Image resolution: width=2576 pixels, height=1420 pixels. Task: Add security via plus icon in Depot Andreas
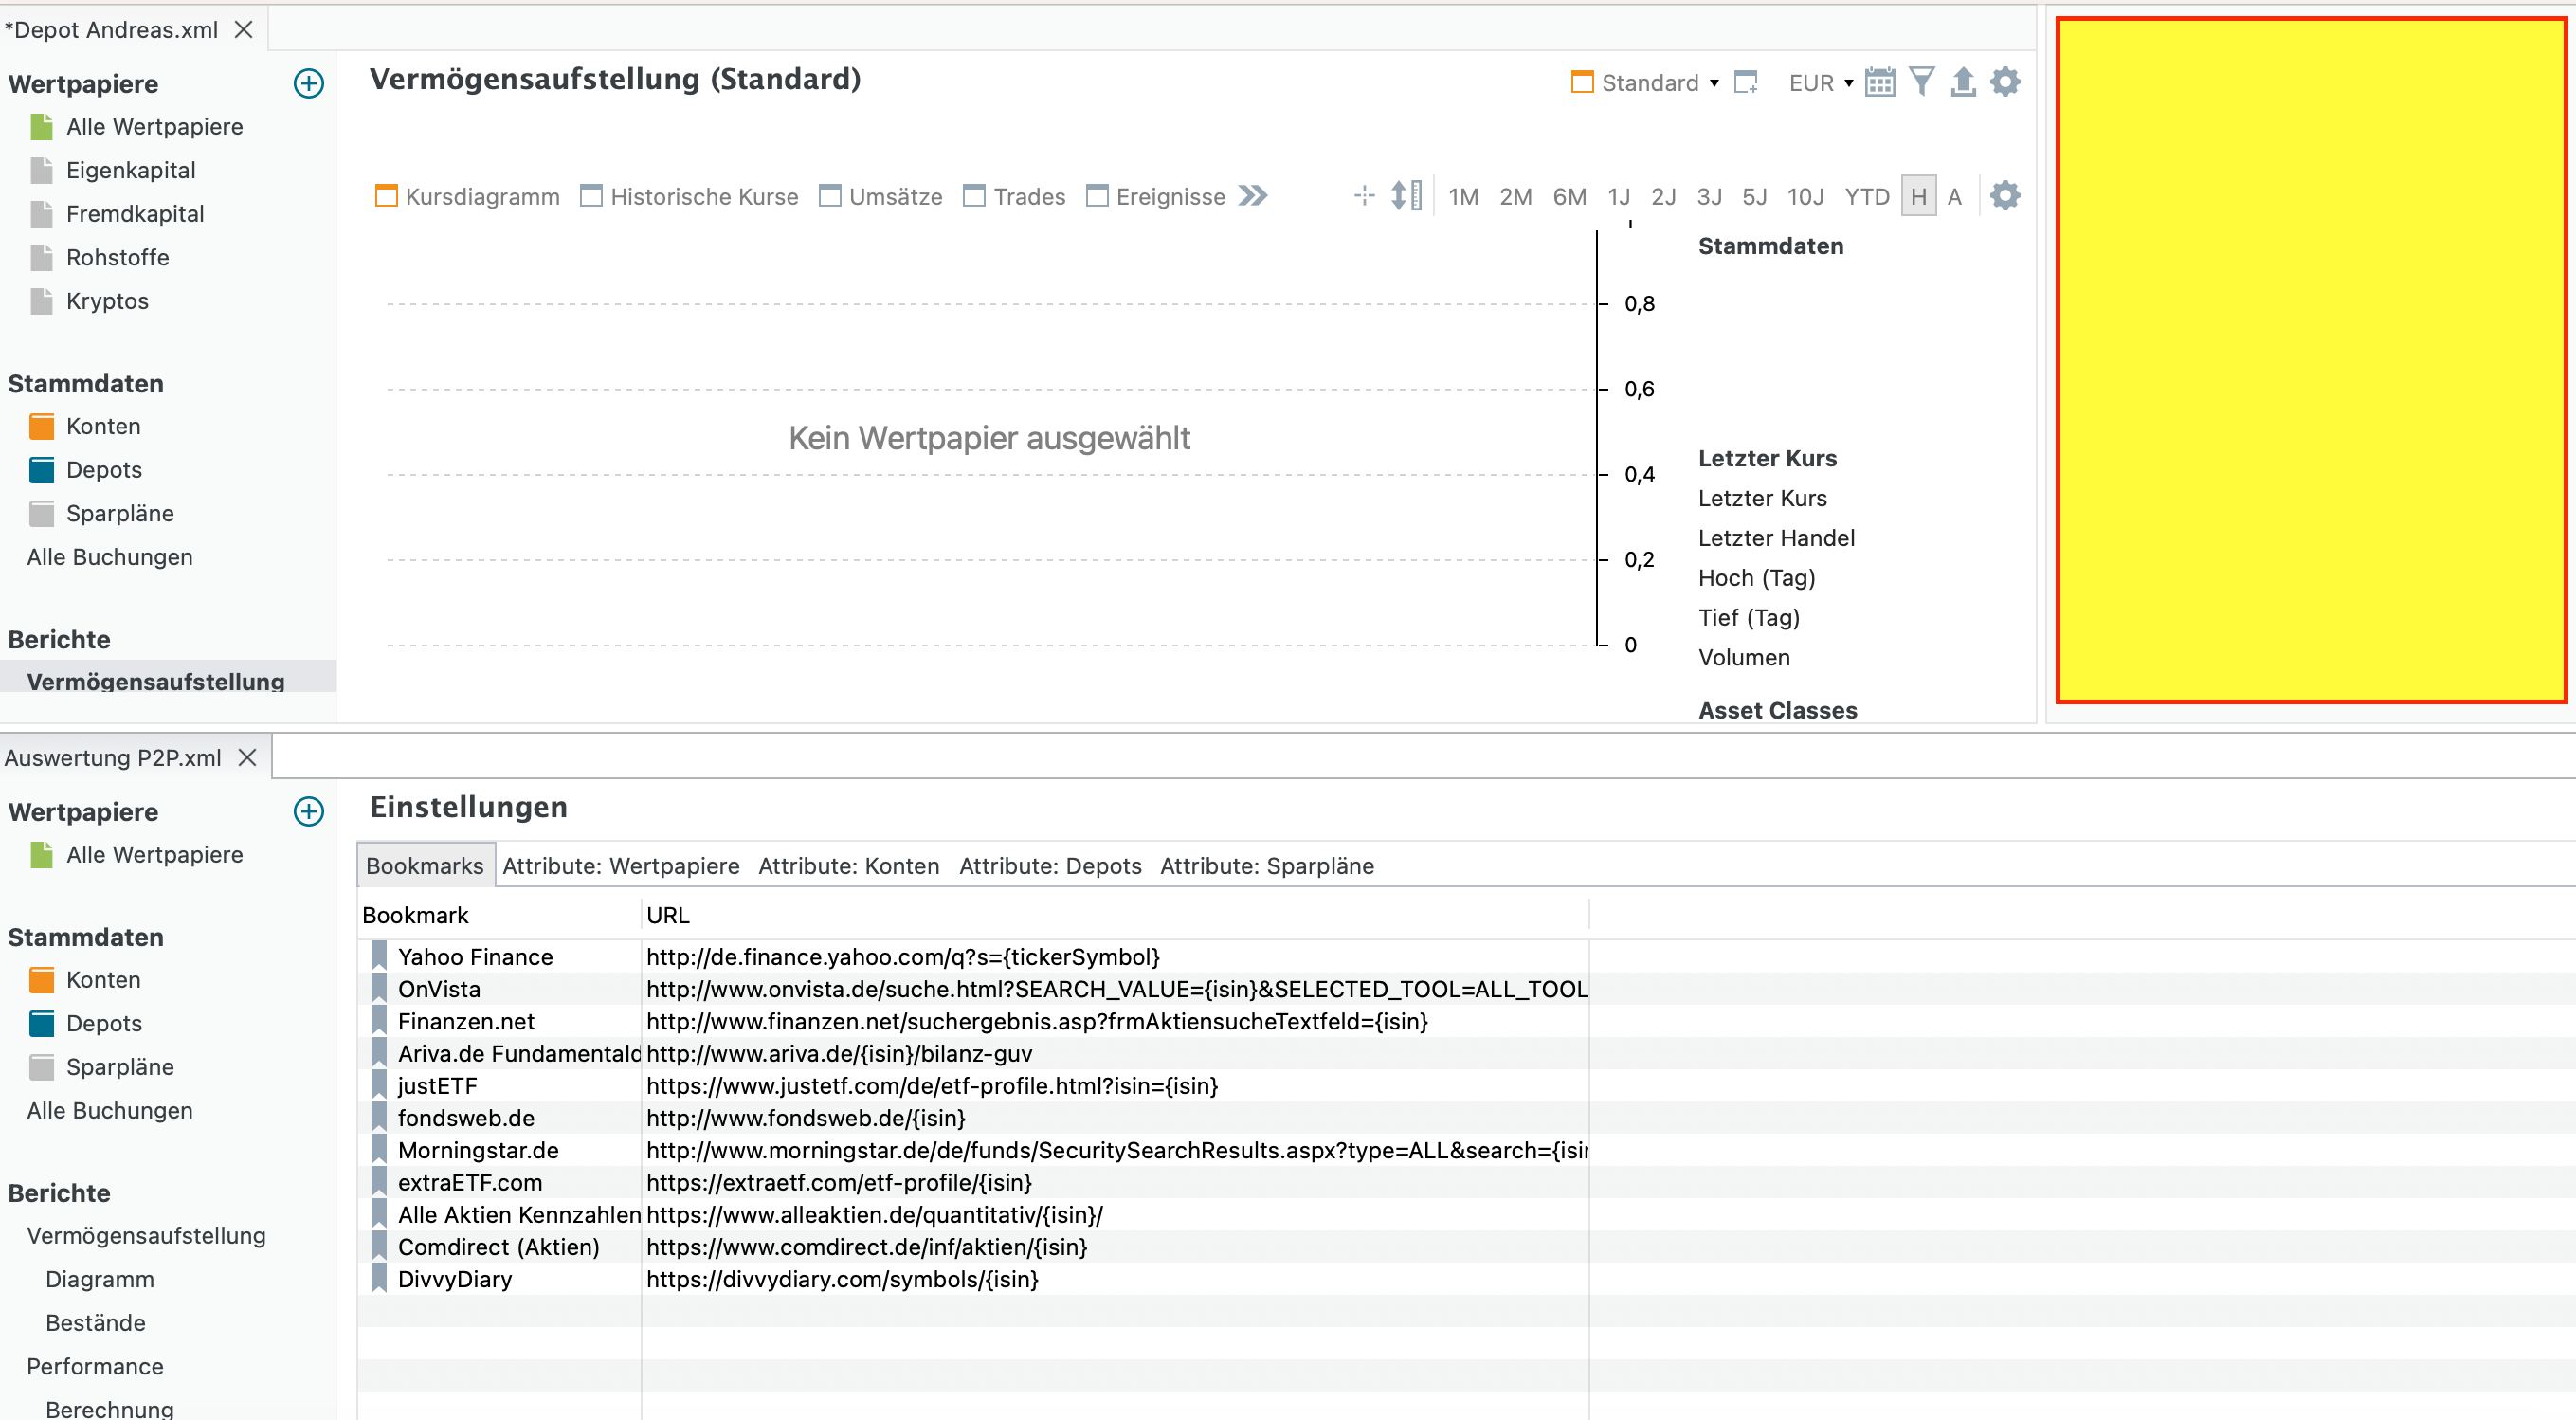309,83
